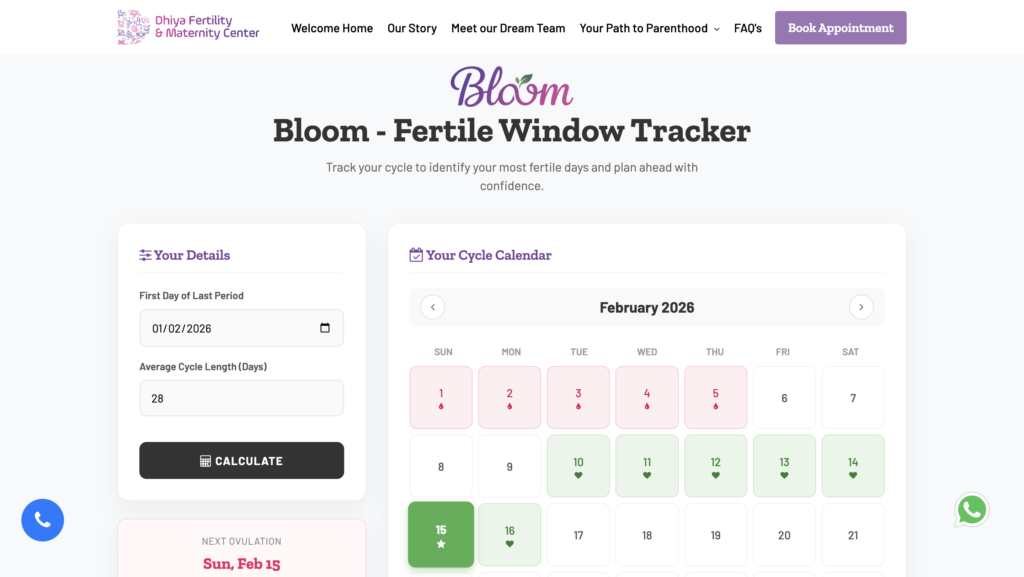This screenshot has width=1024, height=577.
Task: Select the plain day February 20
Action: click(784, 534)
